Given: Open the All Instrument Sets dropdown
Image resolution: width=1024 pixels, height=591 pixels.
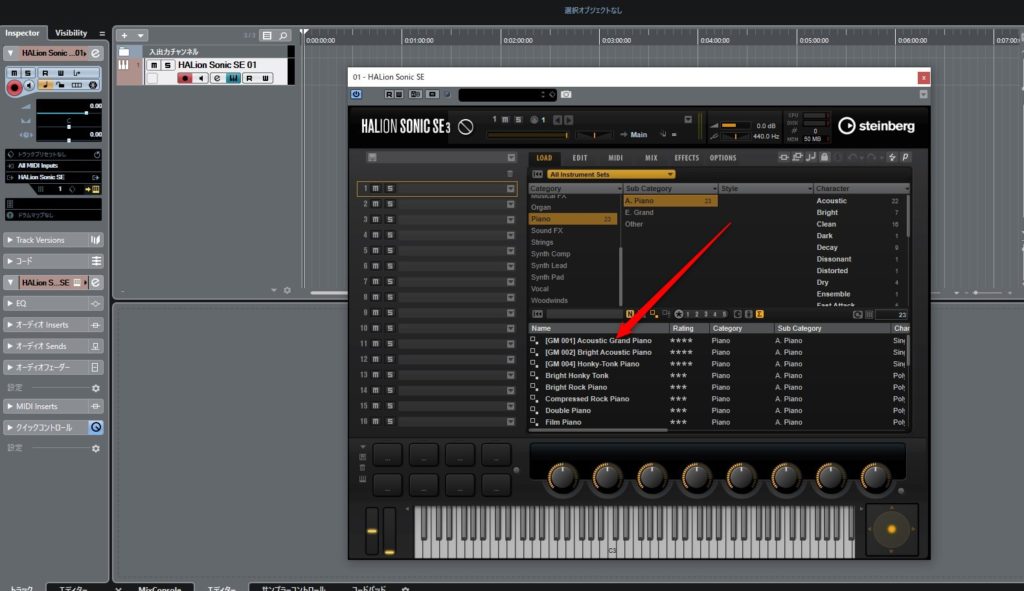Looking at the screenshot, I should point(611,174).
